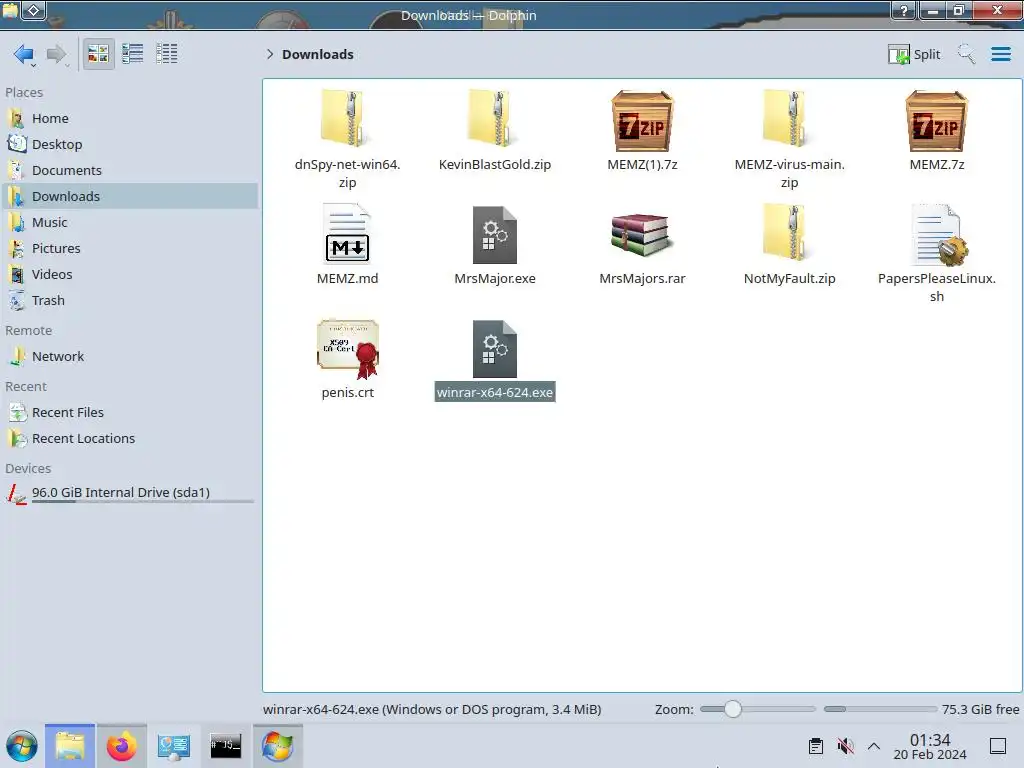Open the window help question-mark button
Viewport: 1024px width, 768px height.
click(904, 10)
